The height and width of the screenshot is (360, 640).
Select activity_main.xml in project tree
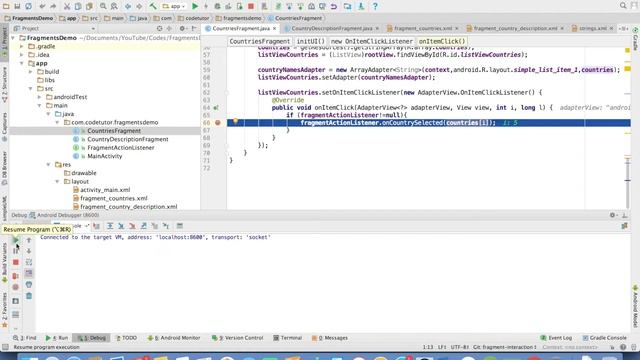pos(105,190)
